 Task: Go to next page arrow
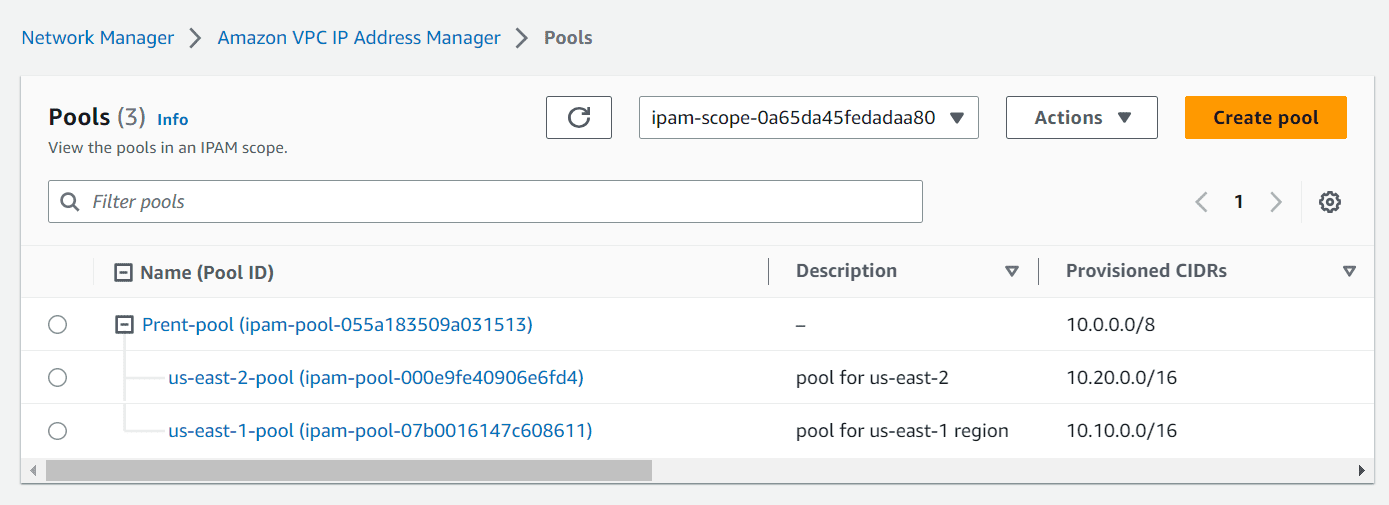(1276, 202)
